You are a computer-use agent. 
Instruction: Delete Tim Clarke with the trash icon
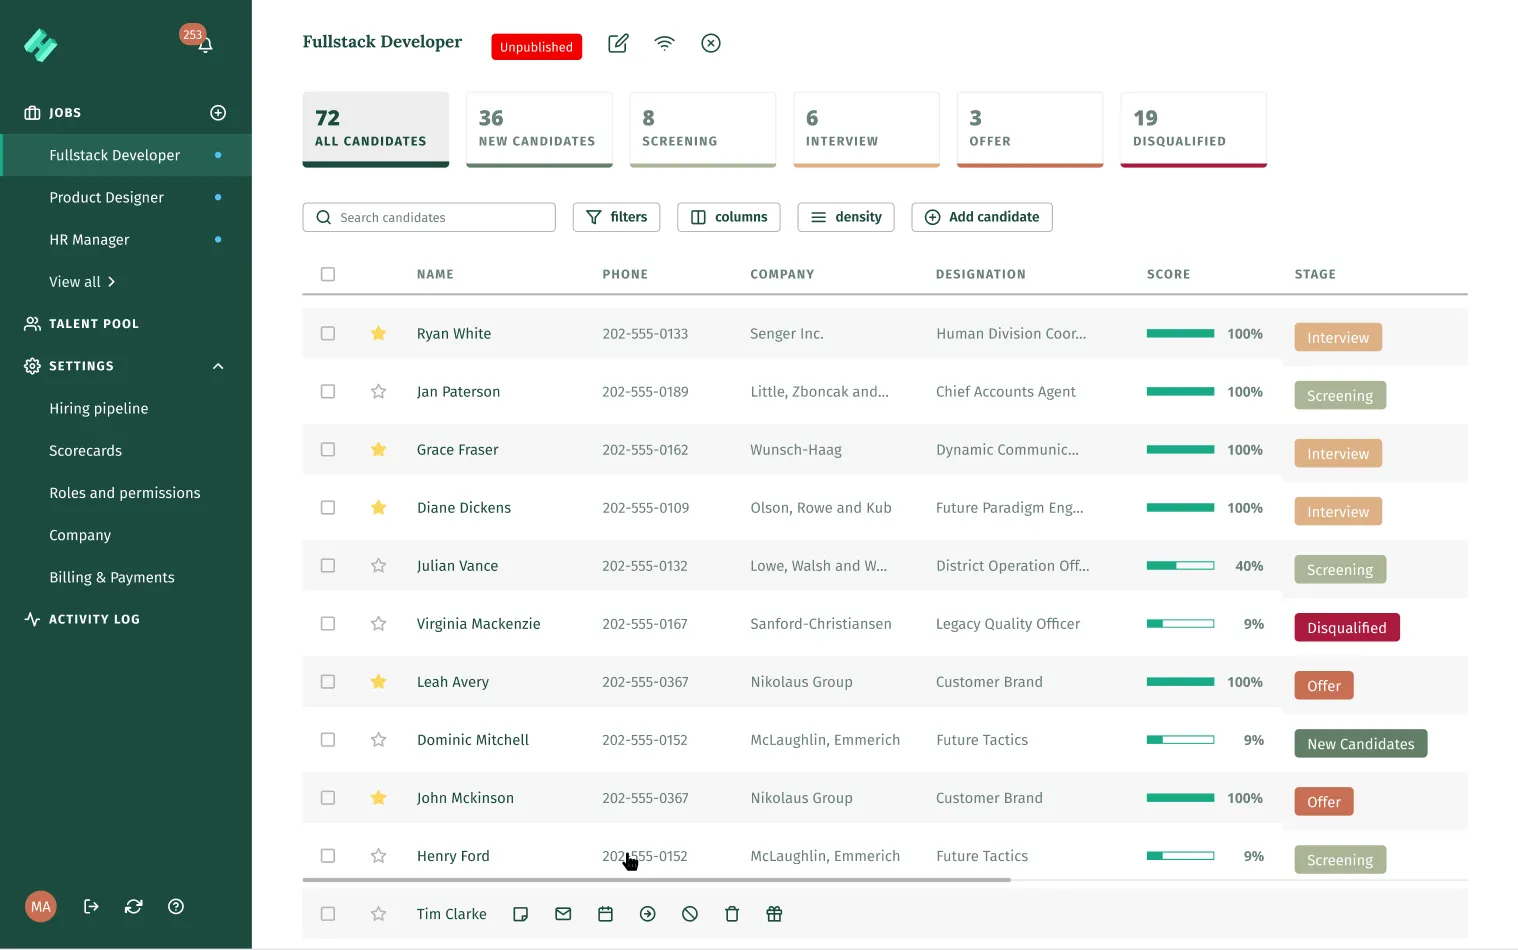tap(732, 914)
